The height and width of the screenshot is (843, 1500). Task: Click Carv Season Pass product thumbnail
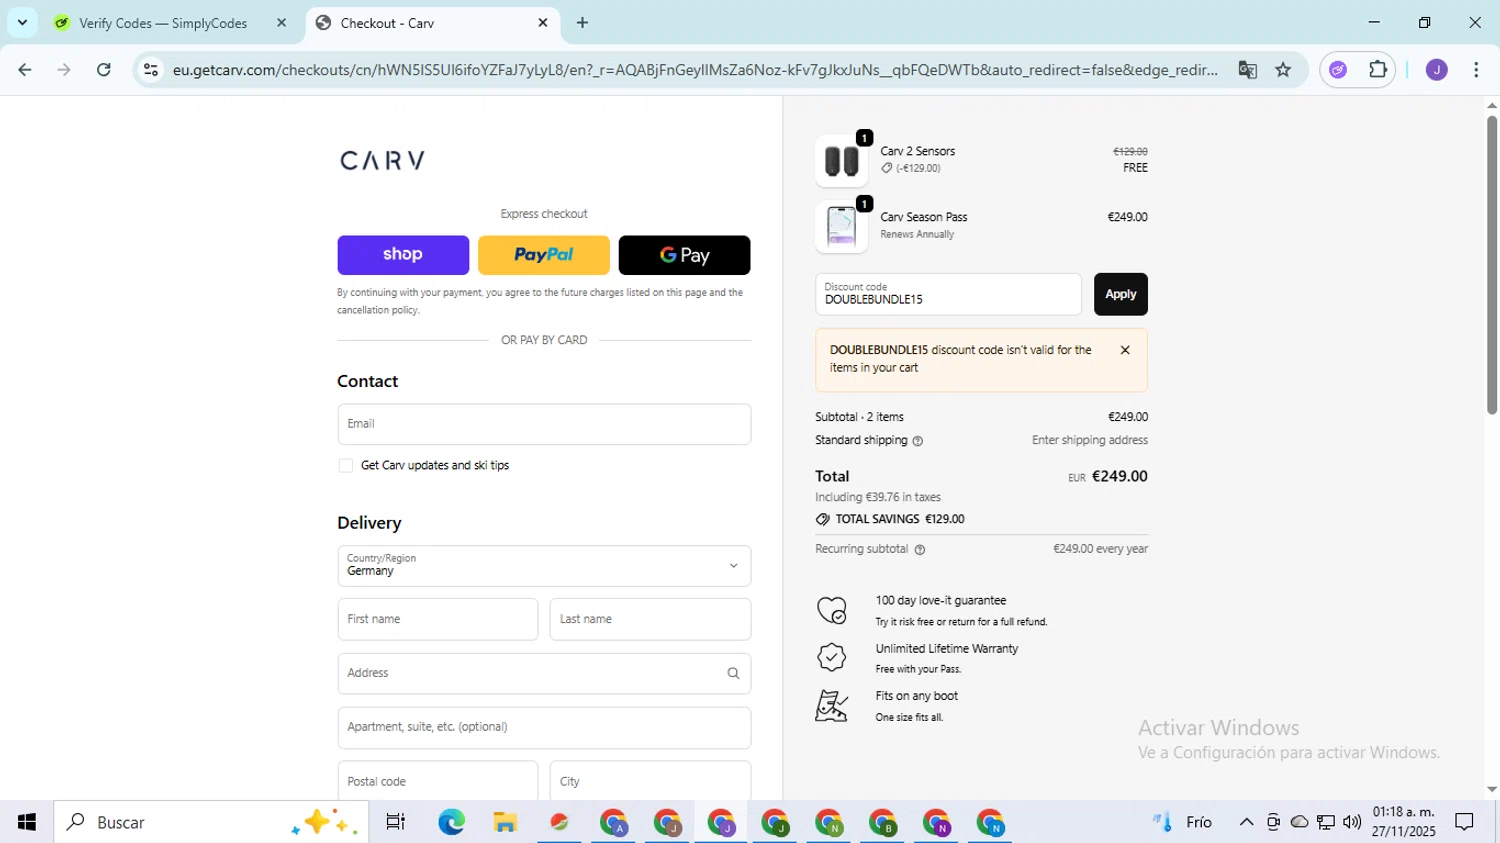(x=841, y=227)
